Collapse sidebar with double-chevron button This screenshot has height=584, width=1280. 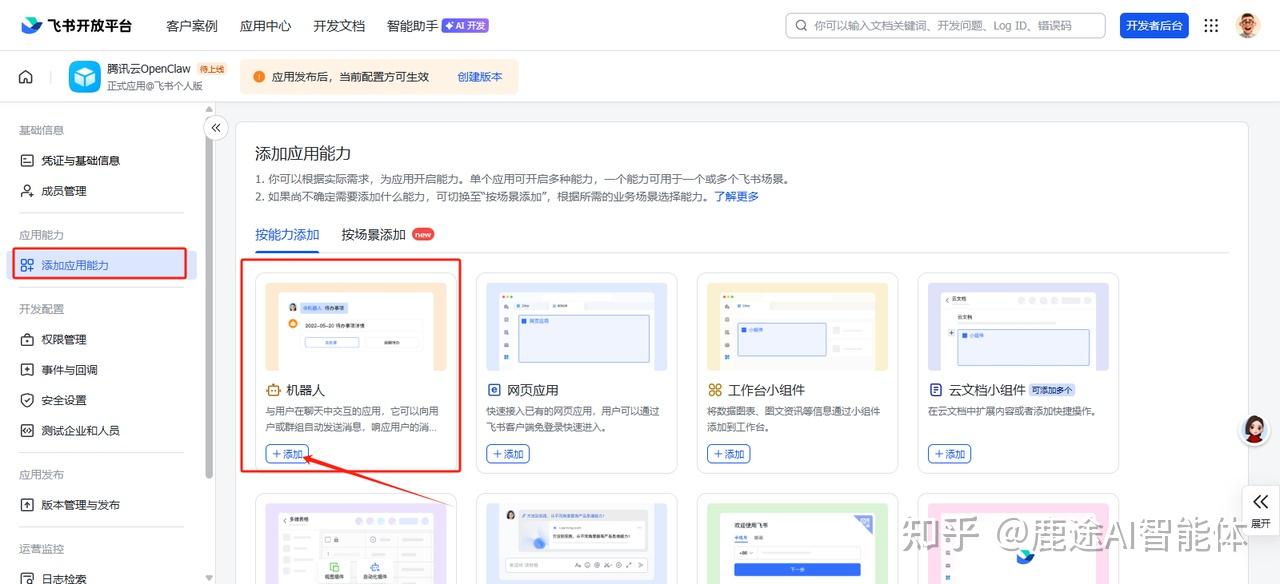coord(216,128)
